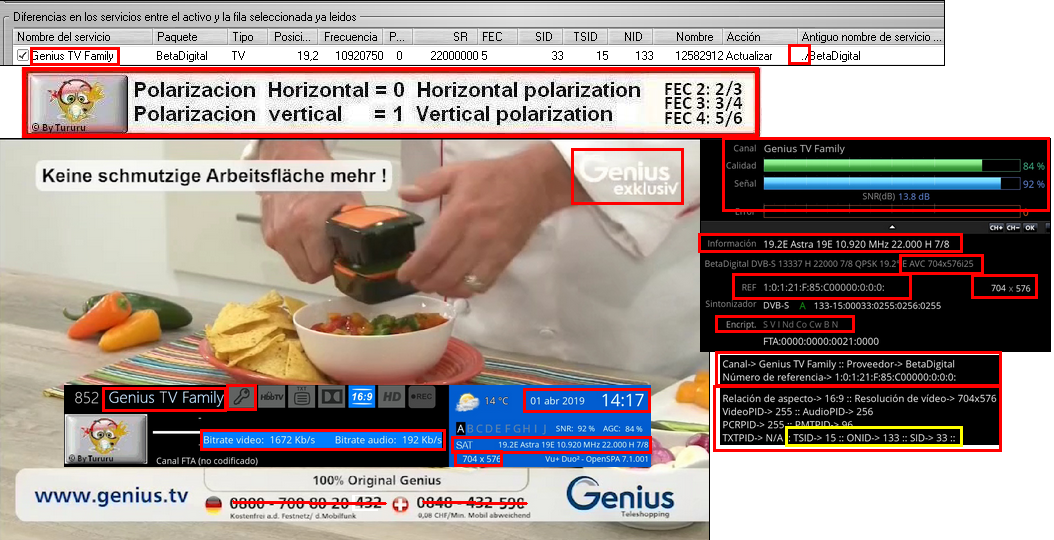Sort by the Frecuencia column header
Viewport: 1054px width, 540px height.
352,37
